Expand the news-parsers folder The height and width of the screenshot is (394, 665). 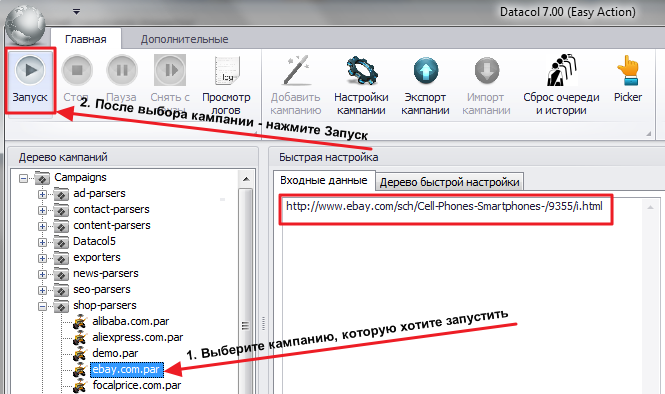(x=42, y=274)
